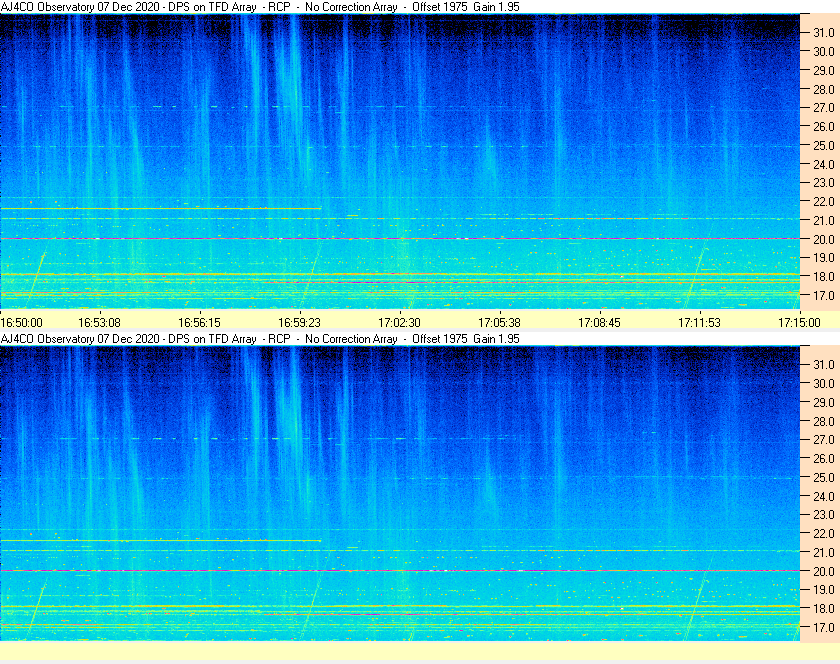This screenshot has height=664, width=840.
Task: Click the 19.0 frequency label in upper spectrogram
Action: 824,258
